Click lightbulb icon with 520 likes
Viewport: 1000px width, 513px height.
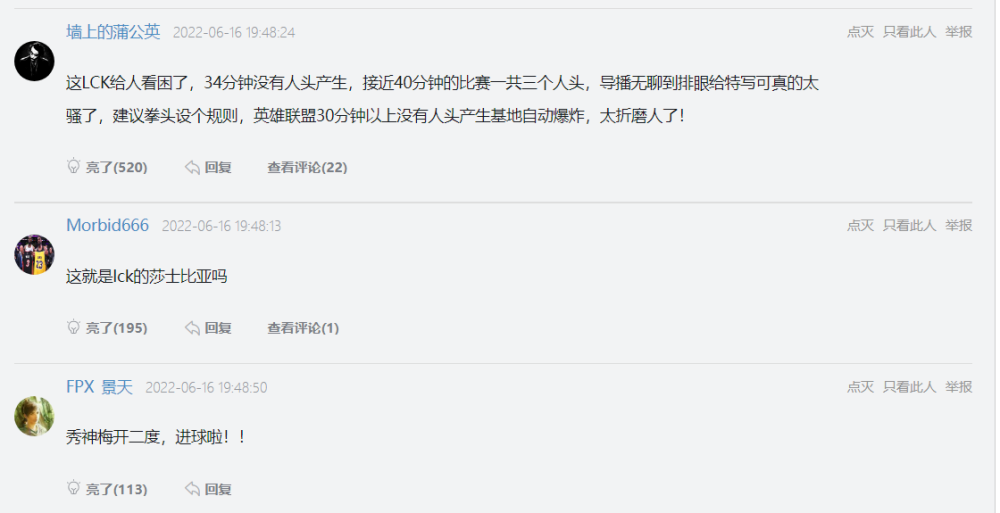coord(73,167)
